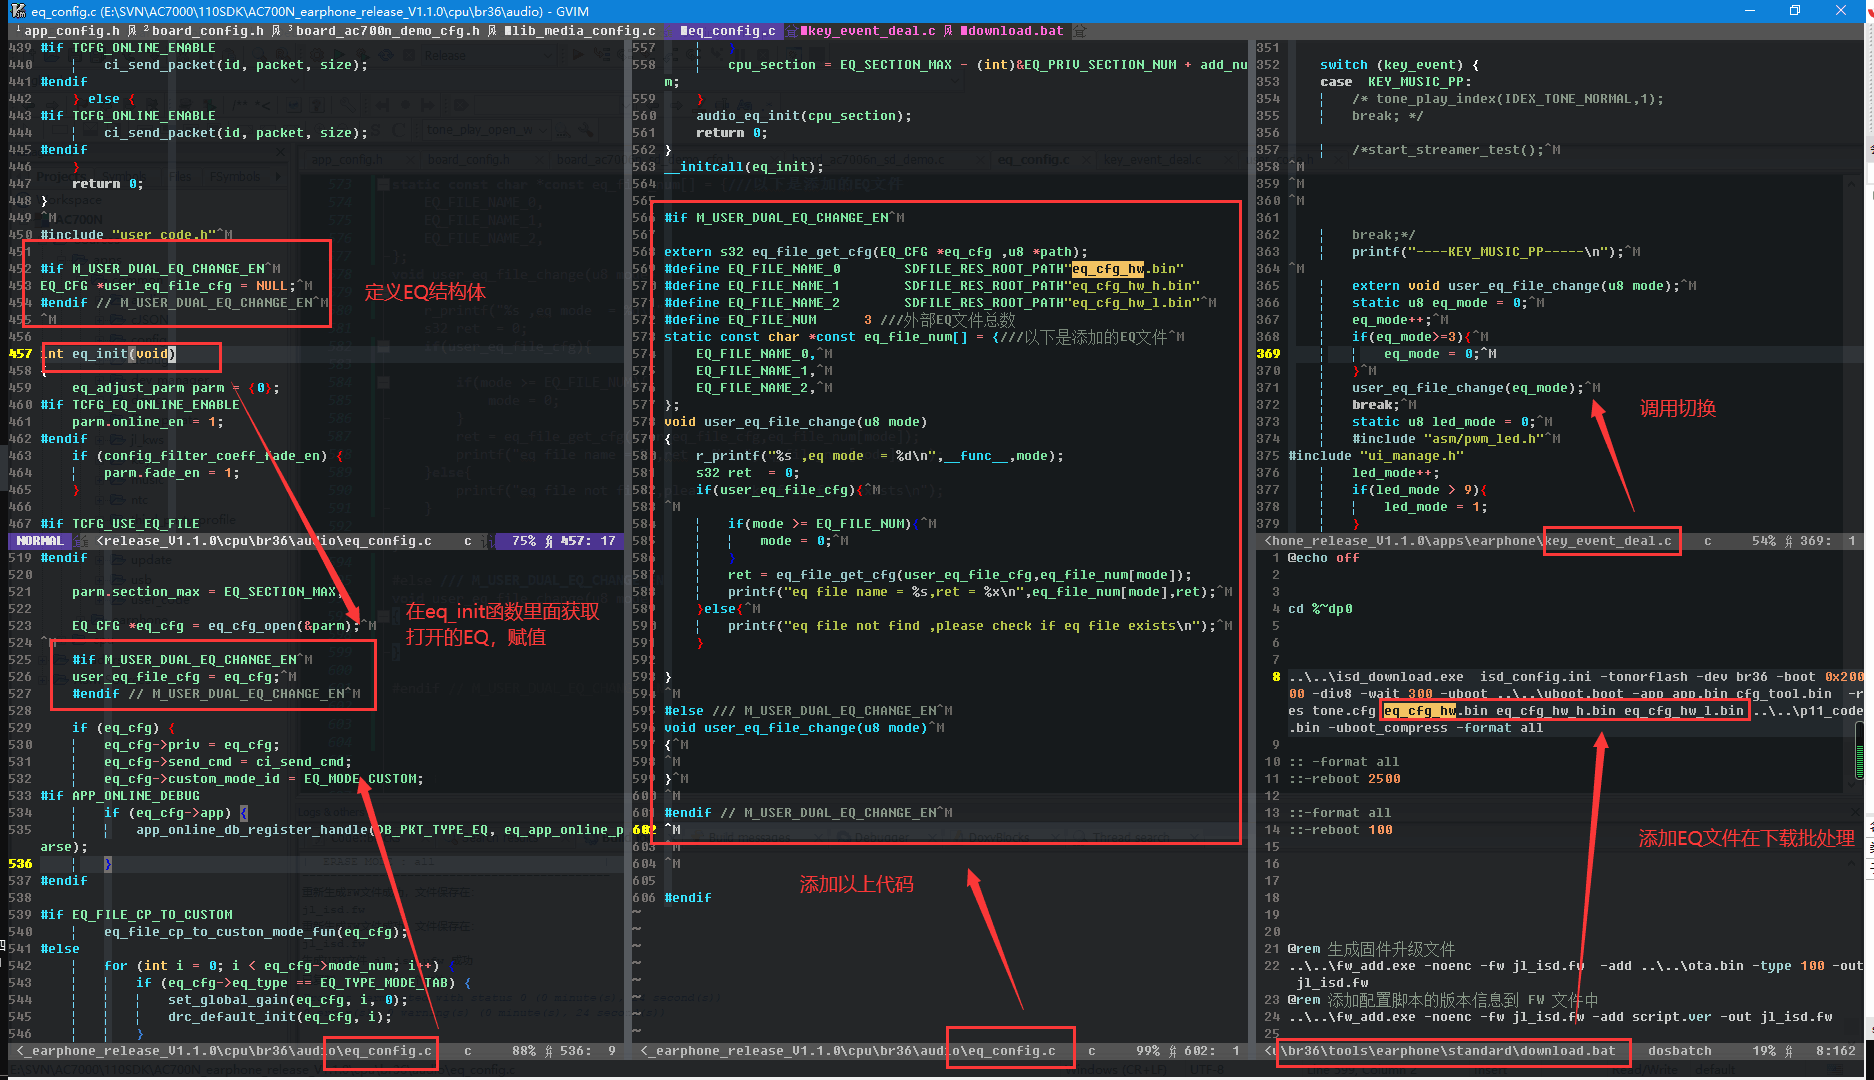The height and width of the screenshot is (1080, 1874).
Task: Switch to the key_event_deal.c tab
Action: click(x=868, y=31)
